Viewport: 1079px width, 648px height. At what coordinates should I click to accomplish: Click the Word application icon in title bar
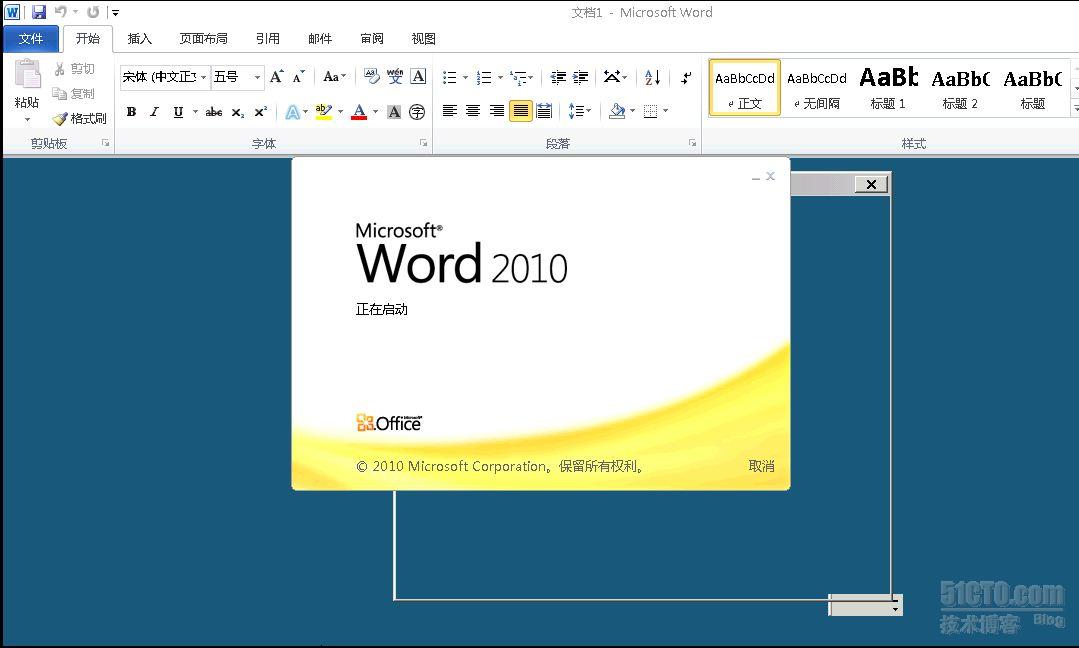pos(12,12)
